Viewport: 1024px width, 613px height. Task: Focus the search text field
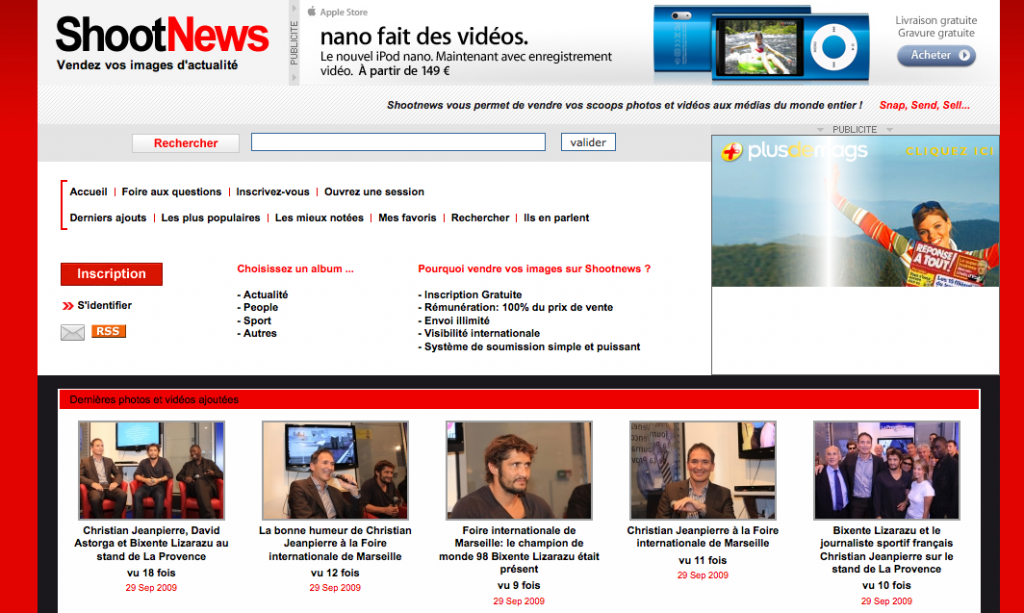pyautogui.click(x=398, y=142)
